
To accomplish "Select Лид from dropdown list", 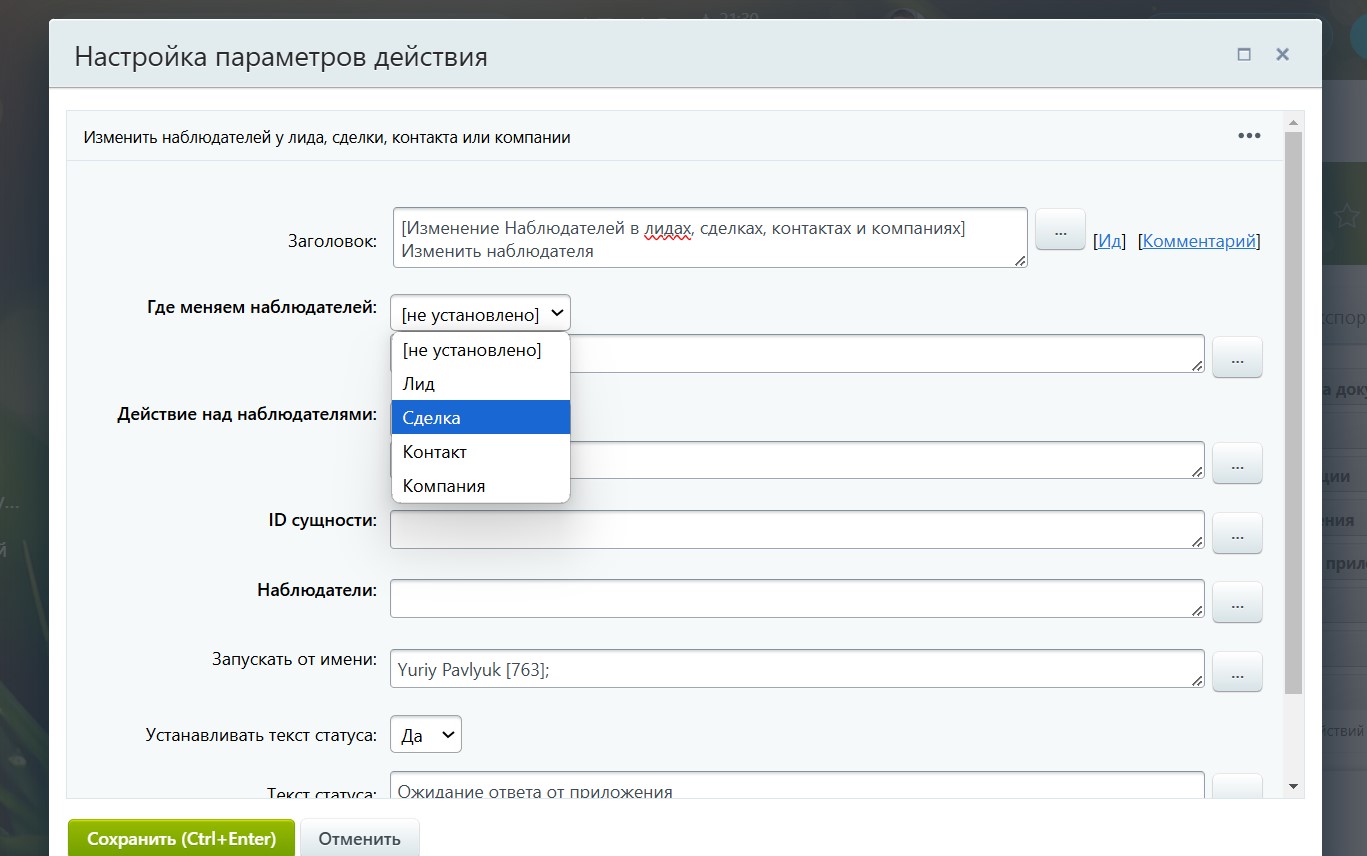I will click(419, 384).
